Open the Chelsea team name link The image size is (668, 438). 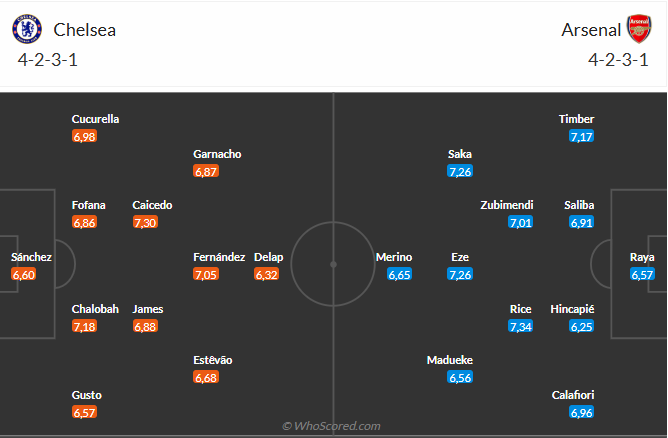[x=85, y=30]
